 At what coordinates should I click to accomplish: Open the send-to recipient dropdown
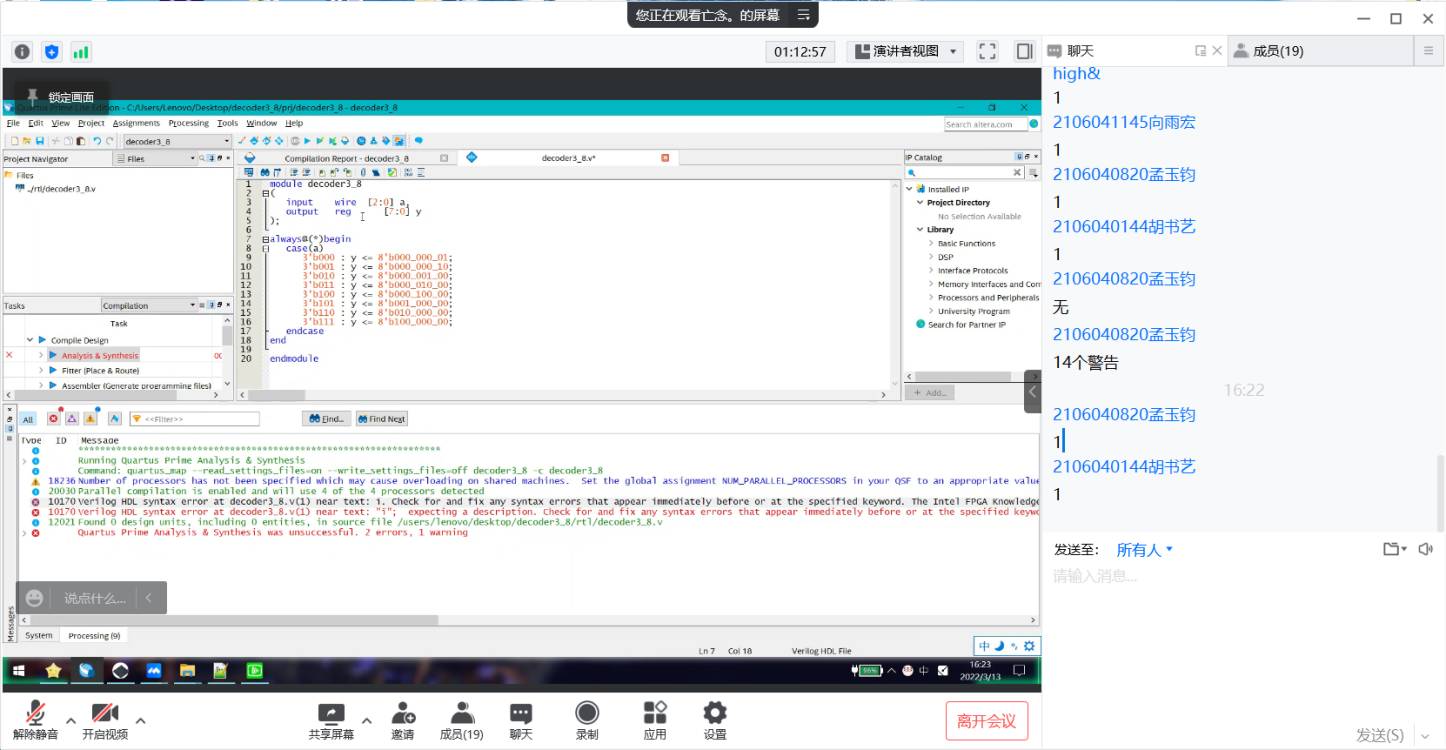coord(1144,550)
